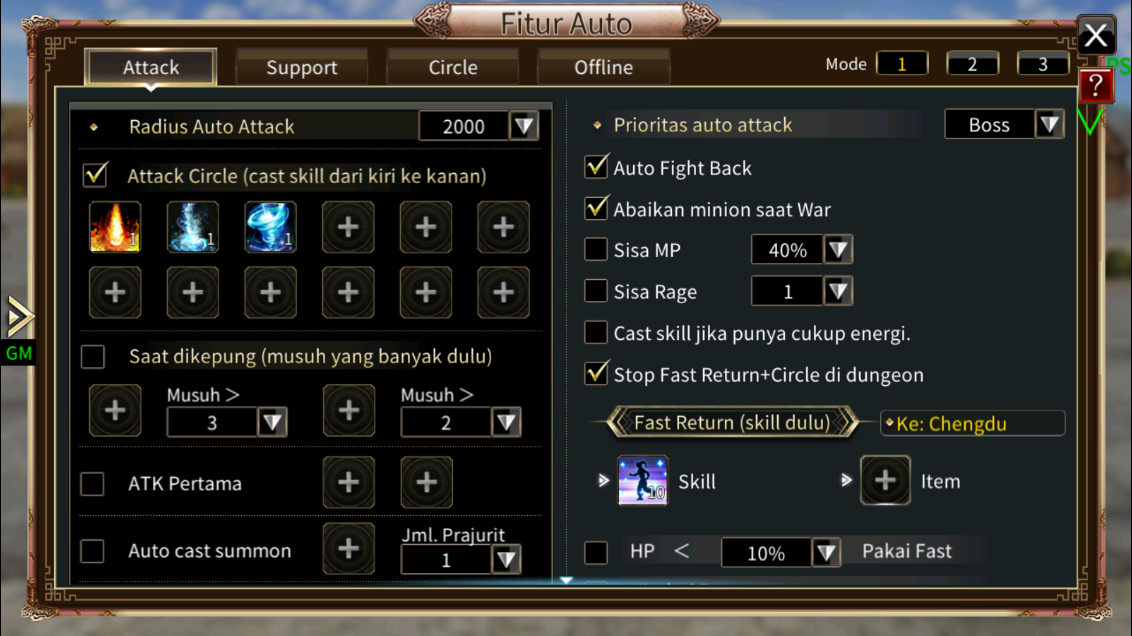The width and height of the screenshot is (1132, 636).
Task: Open the Fast Return skill icon
Action: pos(643,480)
